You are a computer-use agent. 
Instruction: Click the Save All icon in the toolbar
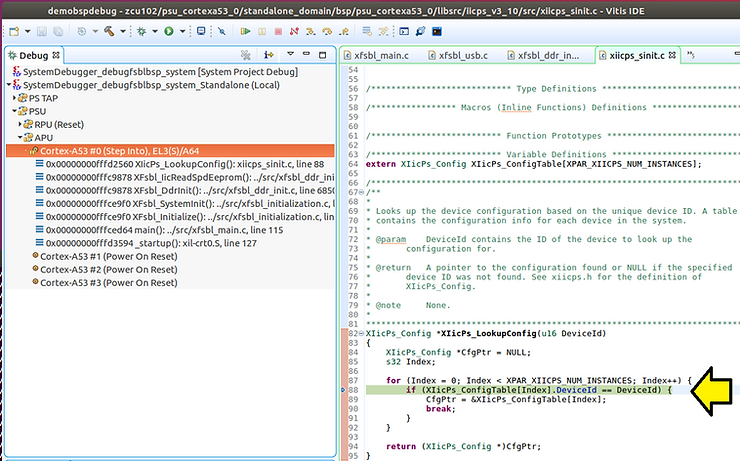58,31
